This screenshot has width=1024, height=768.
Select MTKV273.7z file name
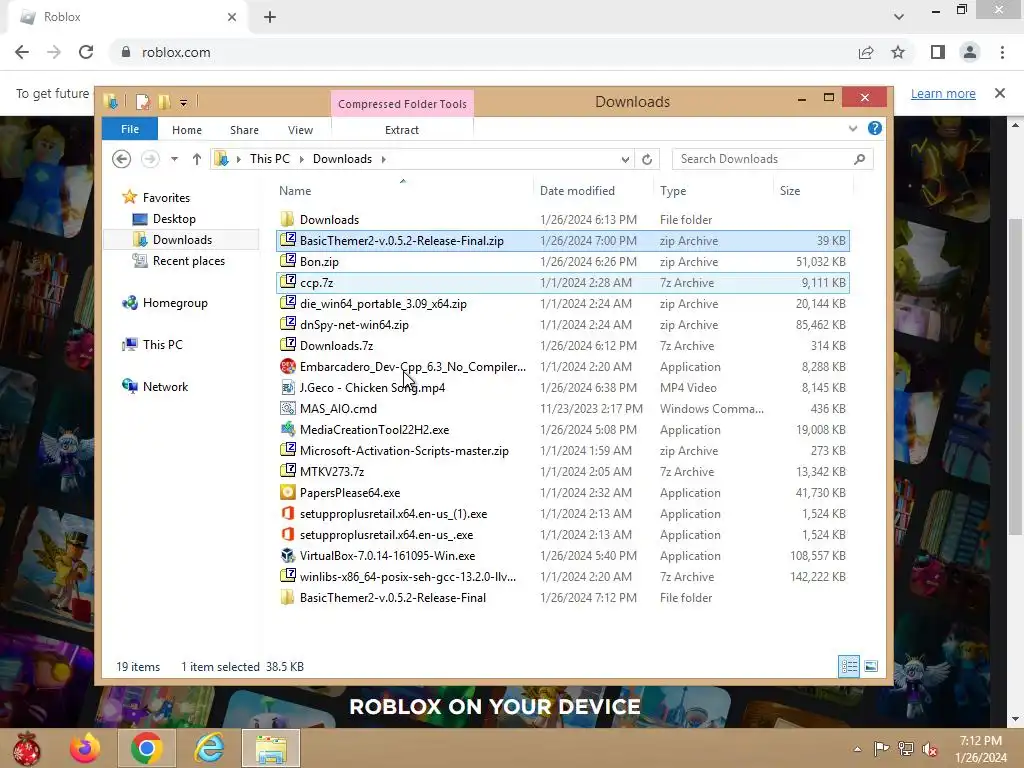332,472
